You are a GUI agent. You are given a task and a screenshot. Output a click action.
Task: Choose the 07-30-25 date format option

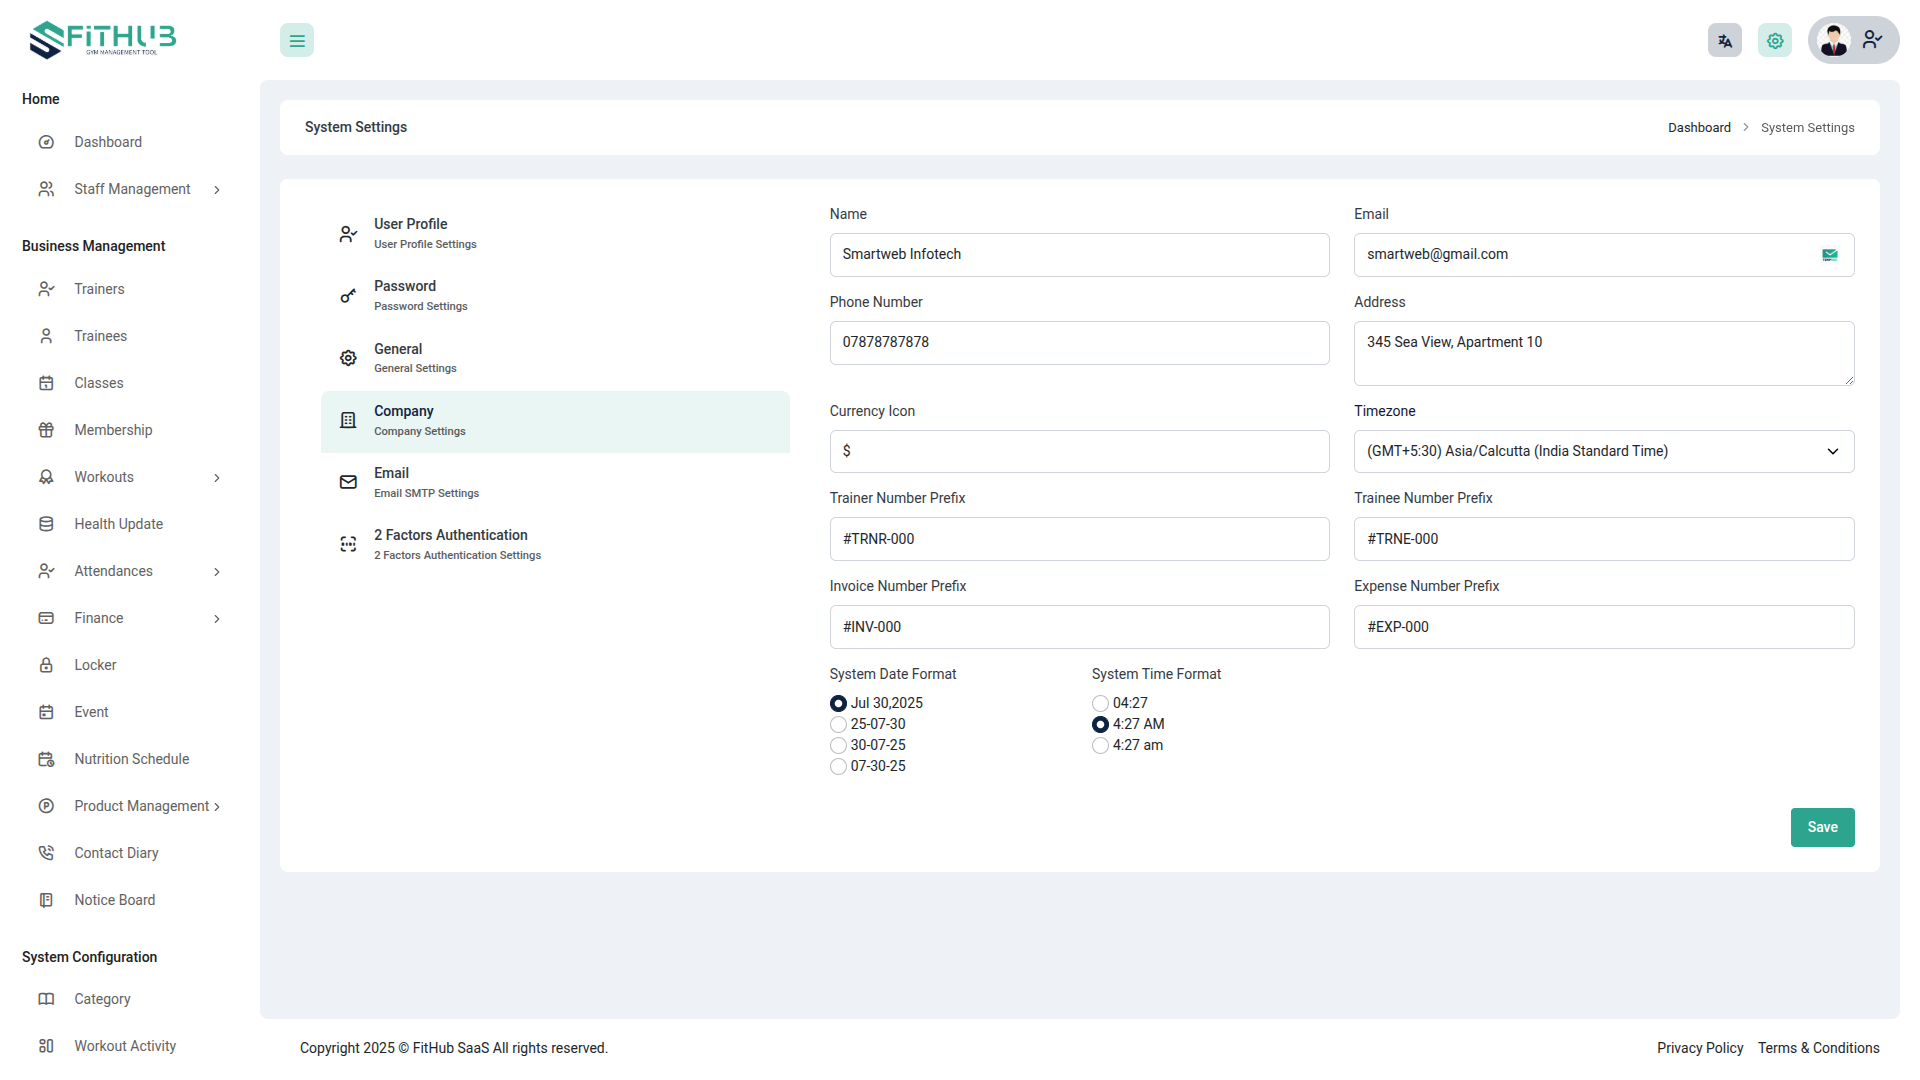pyautogui.click(x=838, y=767)
